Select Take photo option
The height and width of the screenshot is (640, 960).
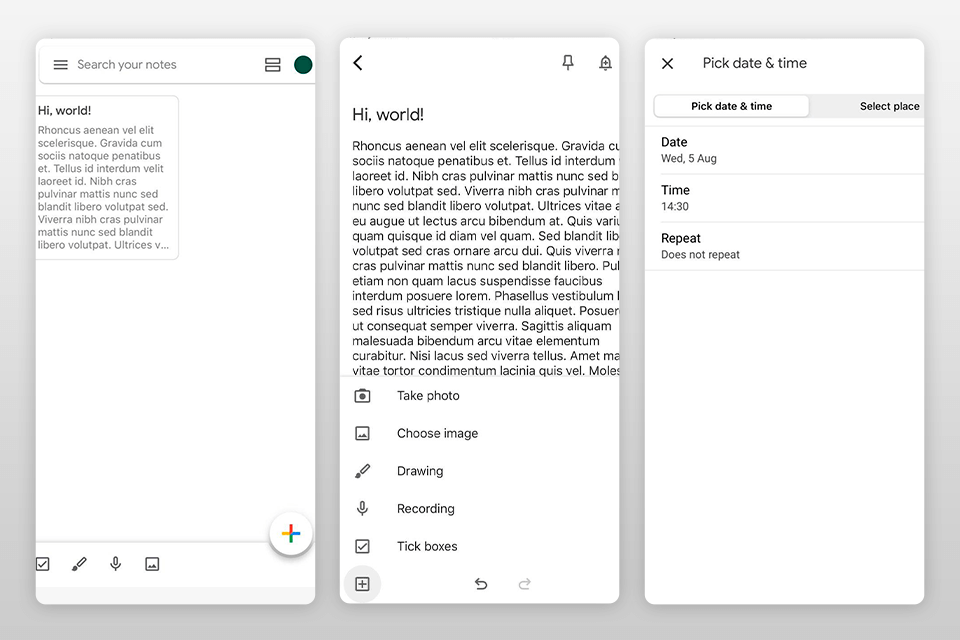pyautogui.click(x=479, y=396)
